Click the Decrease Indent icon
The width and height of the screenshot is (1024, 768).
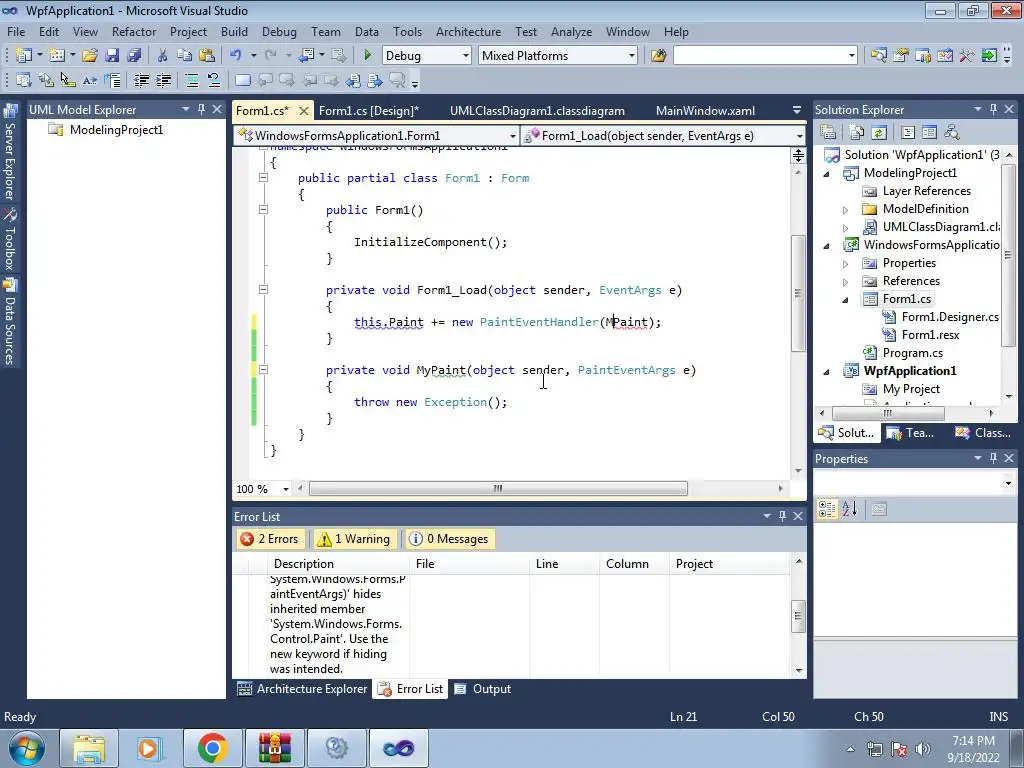coord(141,80)
